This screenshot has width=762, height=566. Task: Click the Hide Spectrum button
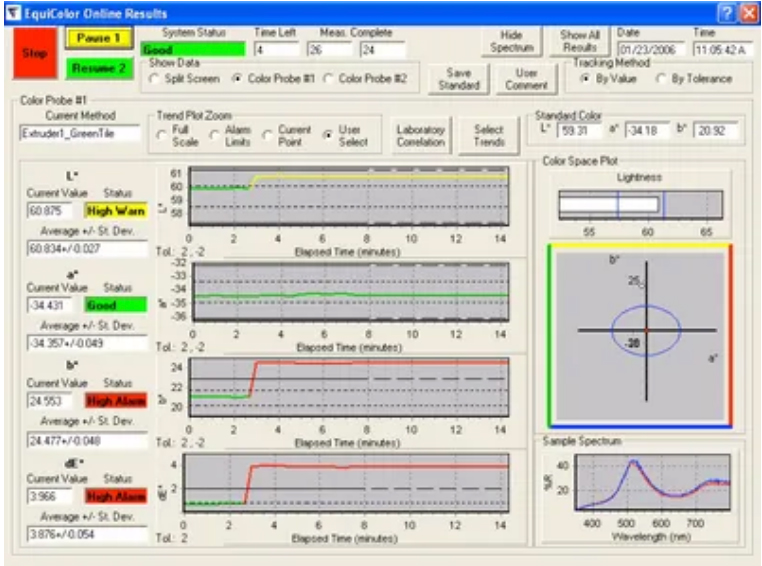512,42
